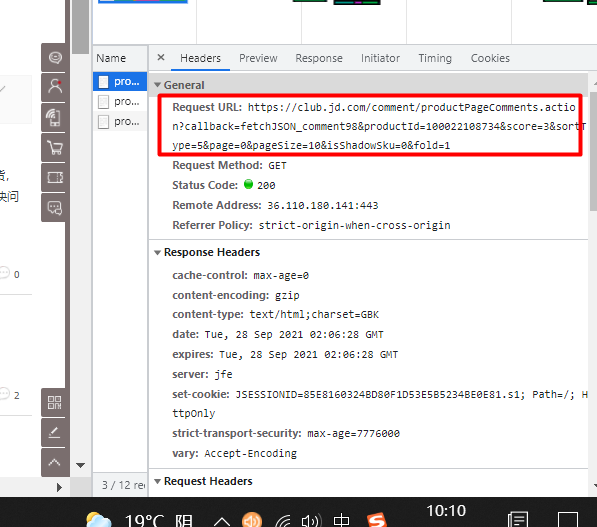Click the green status code indicator dot
Screen dimensions: 597x527
tap(248, 184)
